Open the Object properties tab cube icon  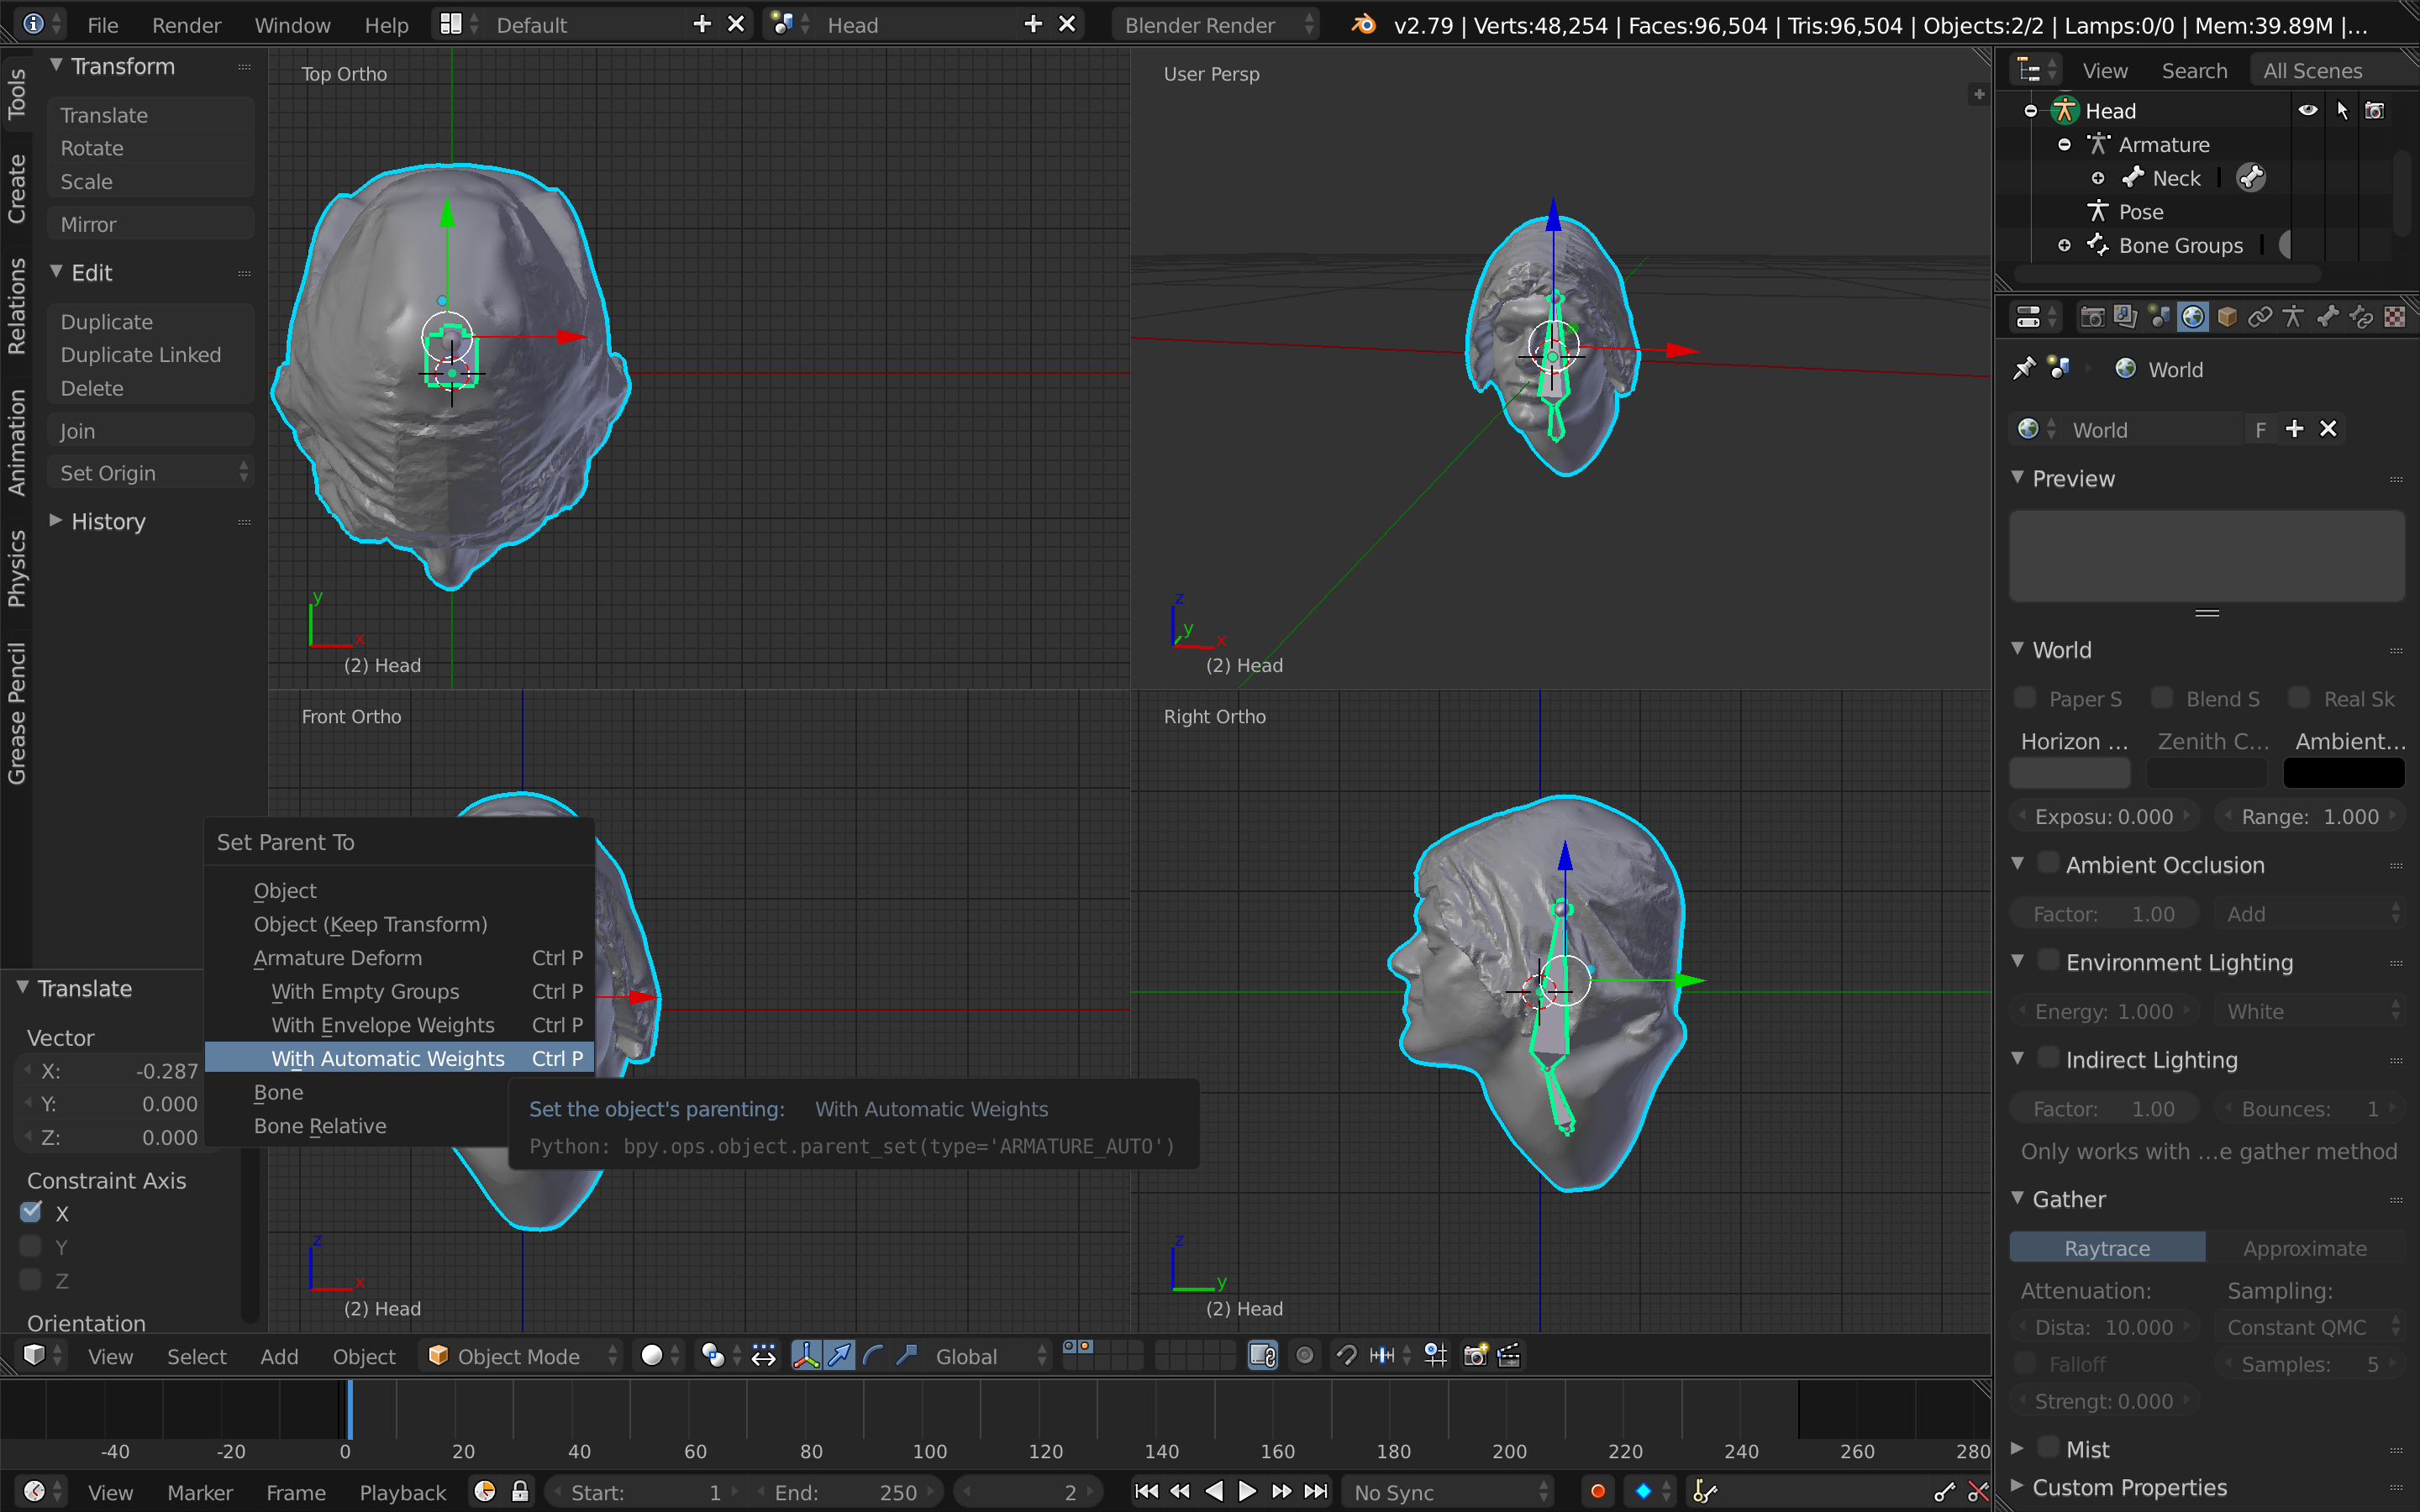2227,318
